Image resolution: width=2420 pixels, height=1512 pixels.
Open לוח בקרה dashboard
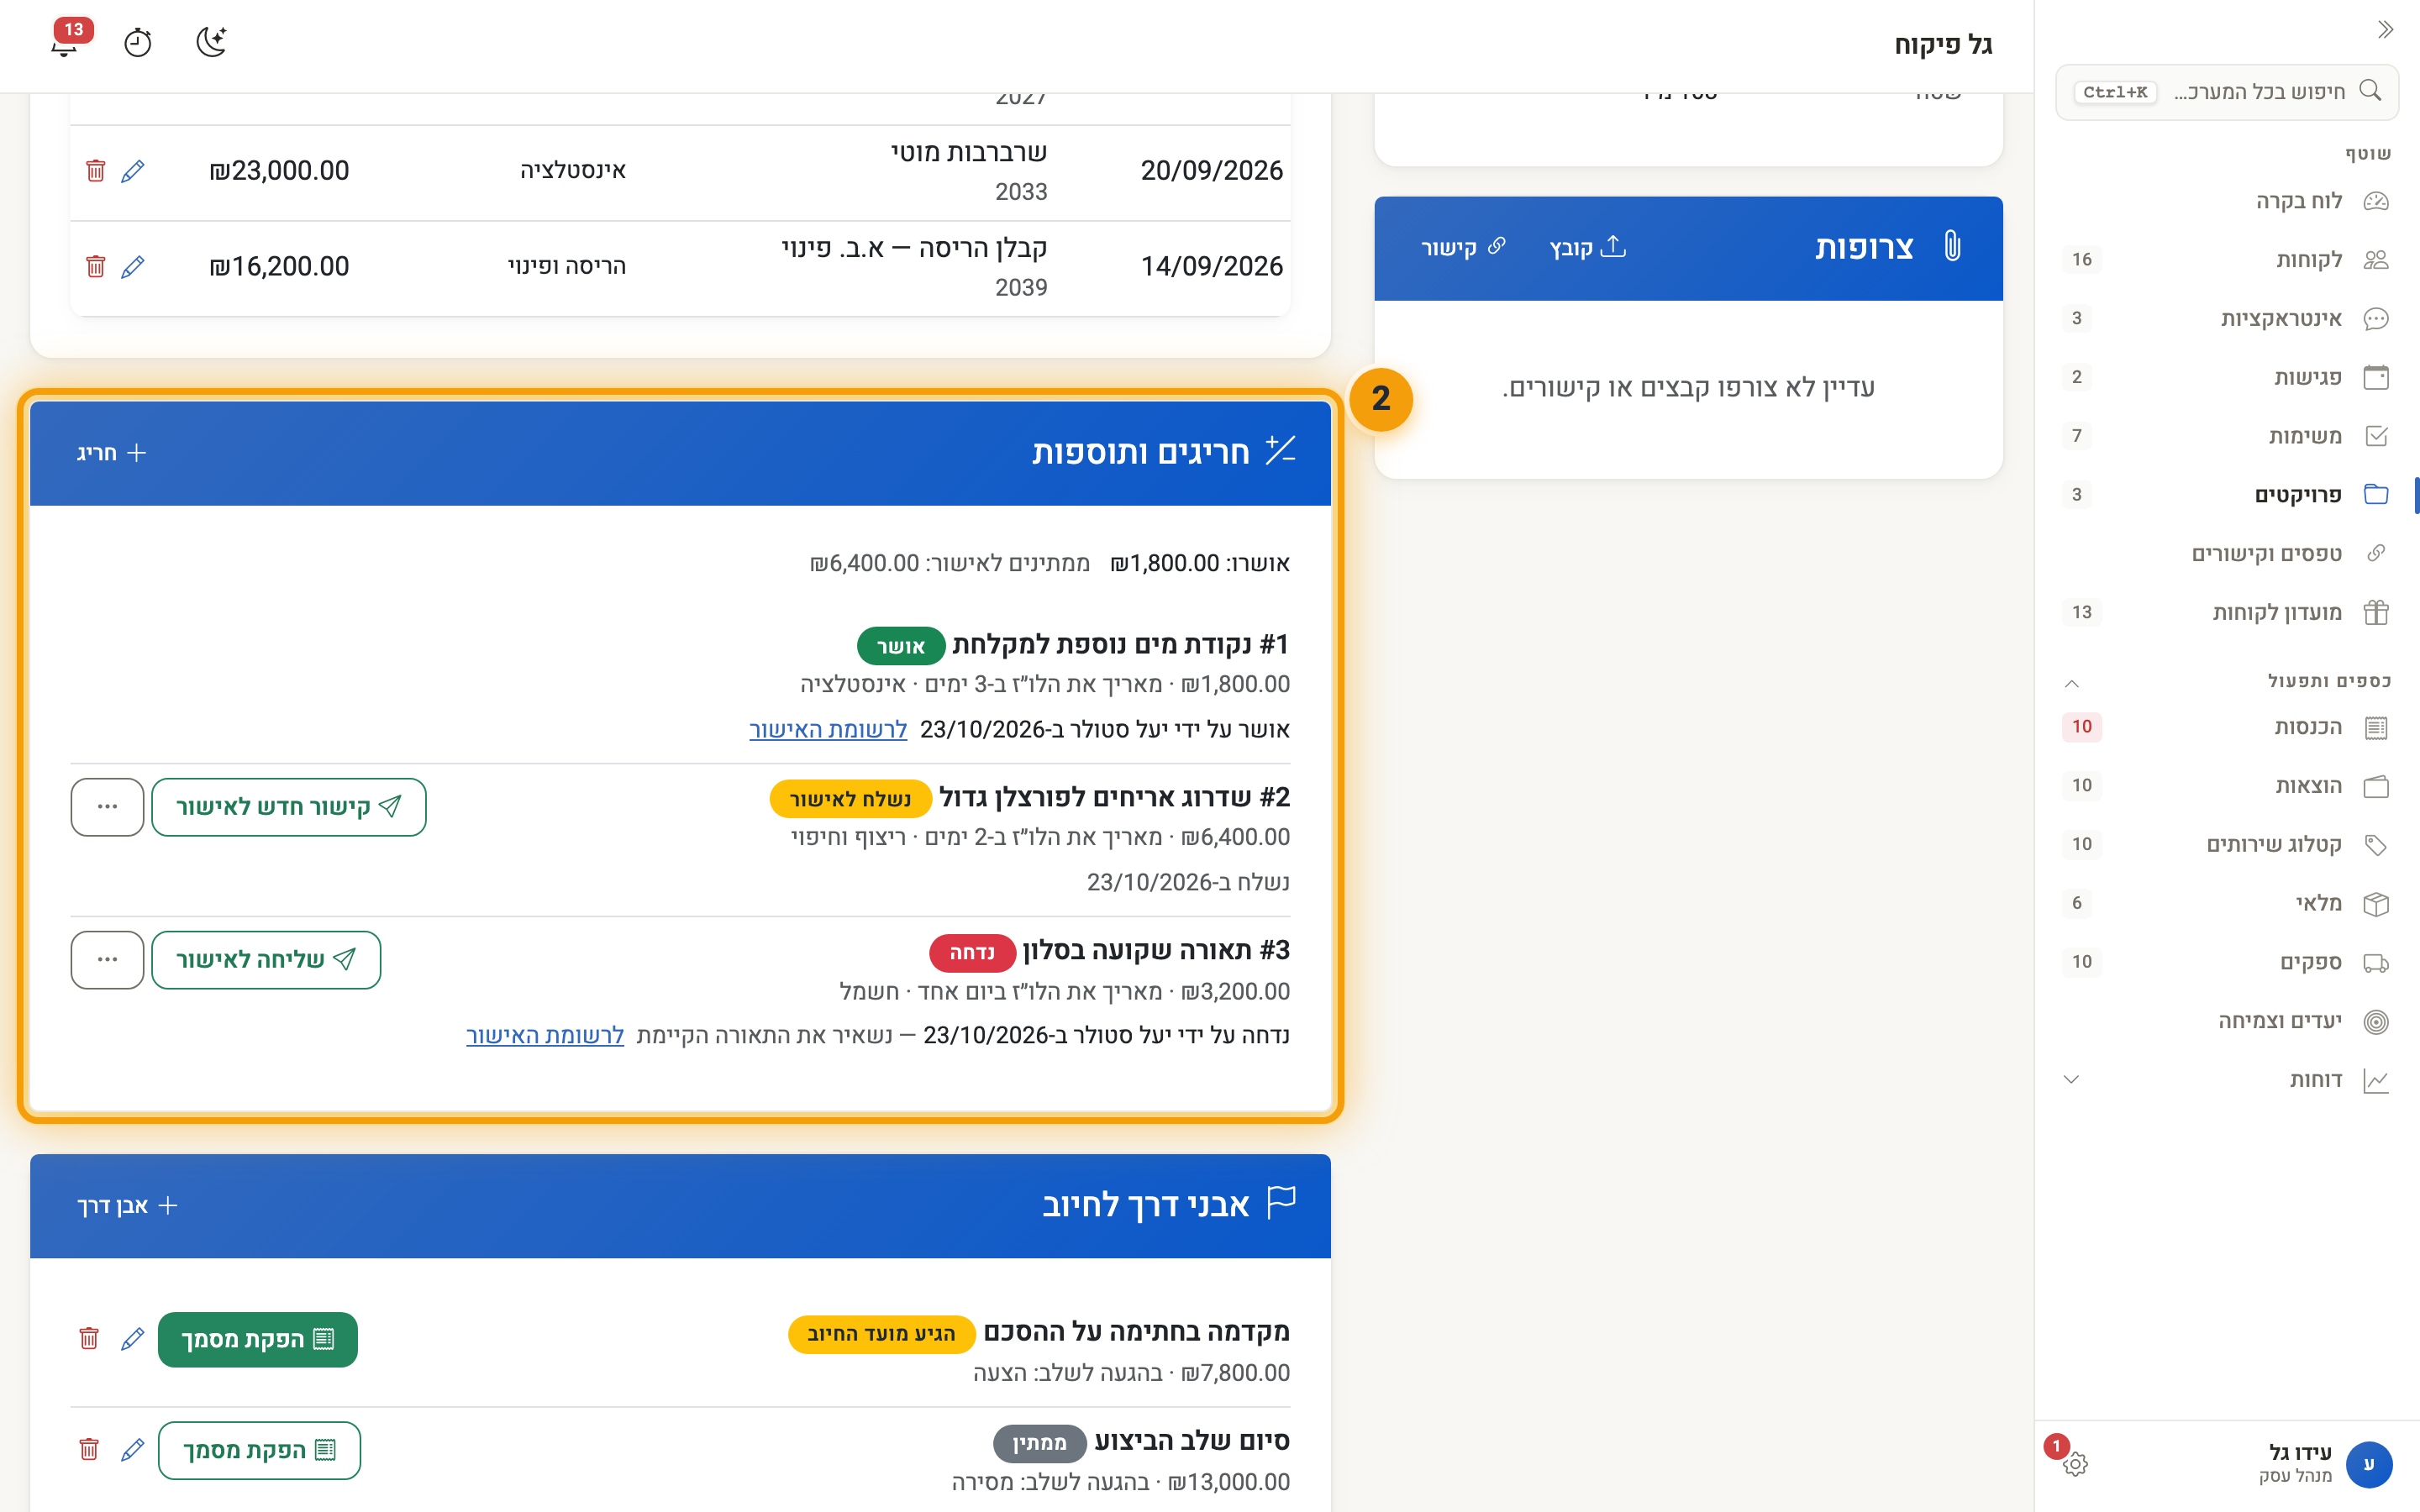2227,201
